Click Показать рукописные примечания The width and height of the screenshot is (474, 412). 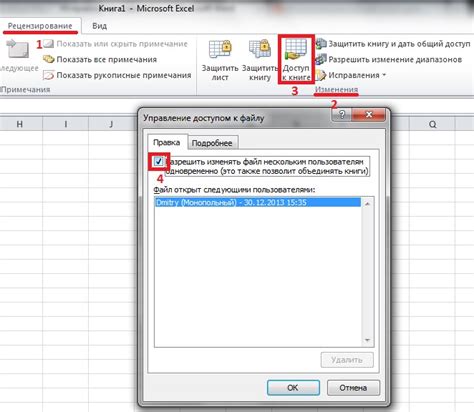[x=117, y=75]
